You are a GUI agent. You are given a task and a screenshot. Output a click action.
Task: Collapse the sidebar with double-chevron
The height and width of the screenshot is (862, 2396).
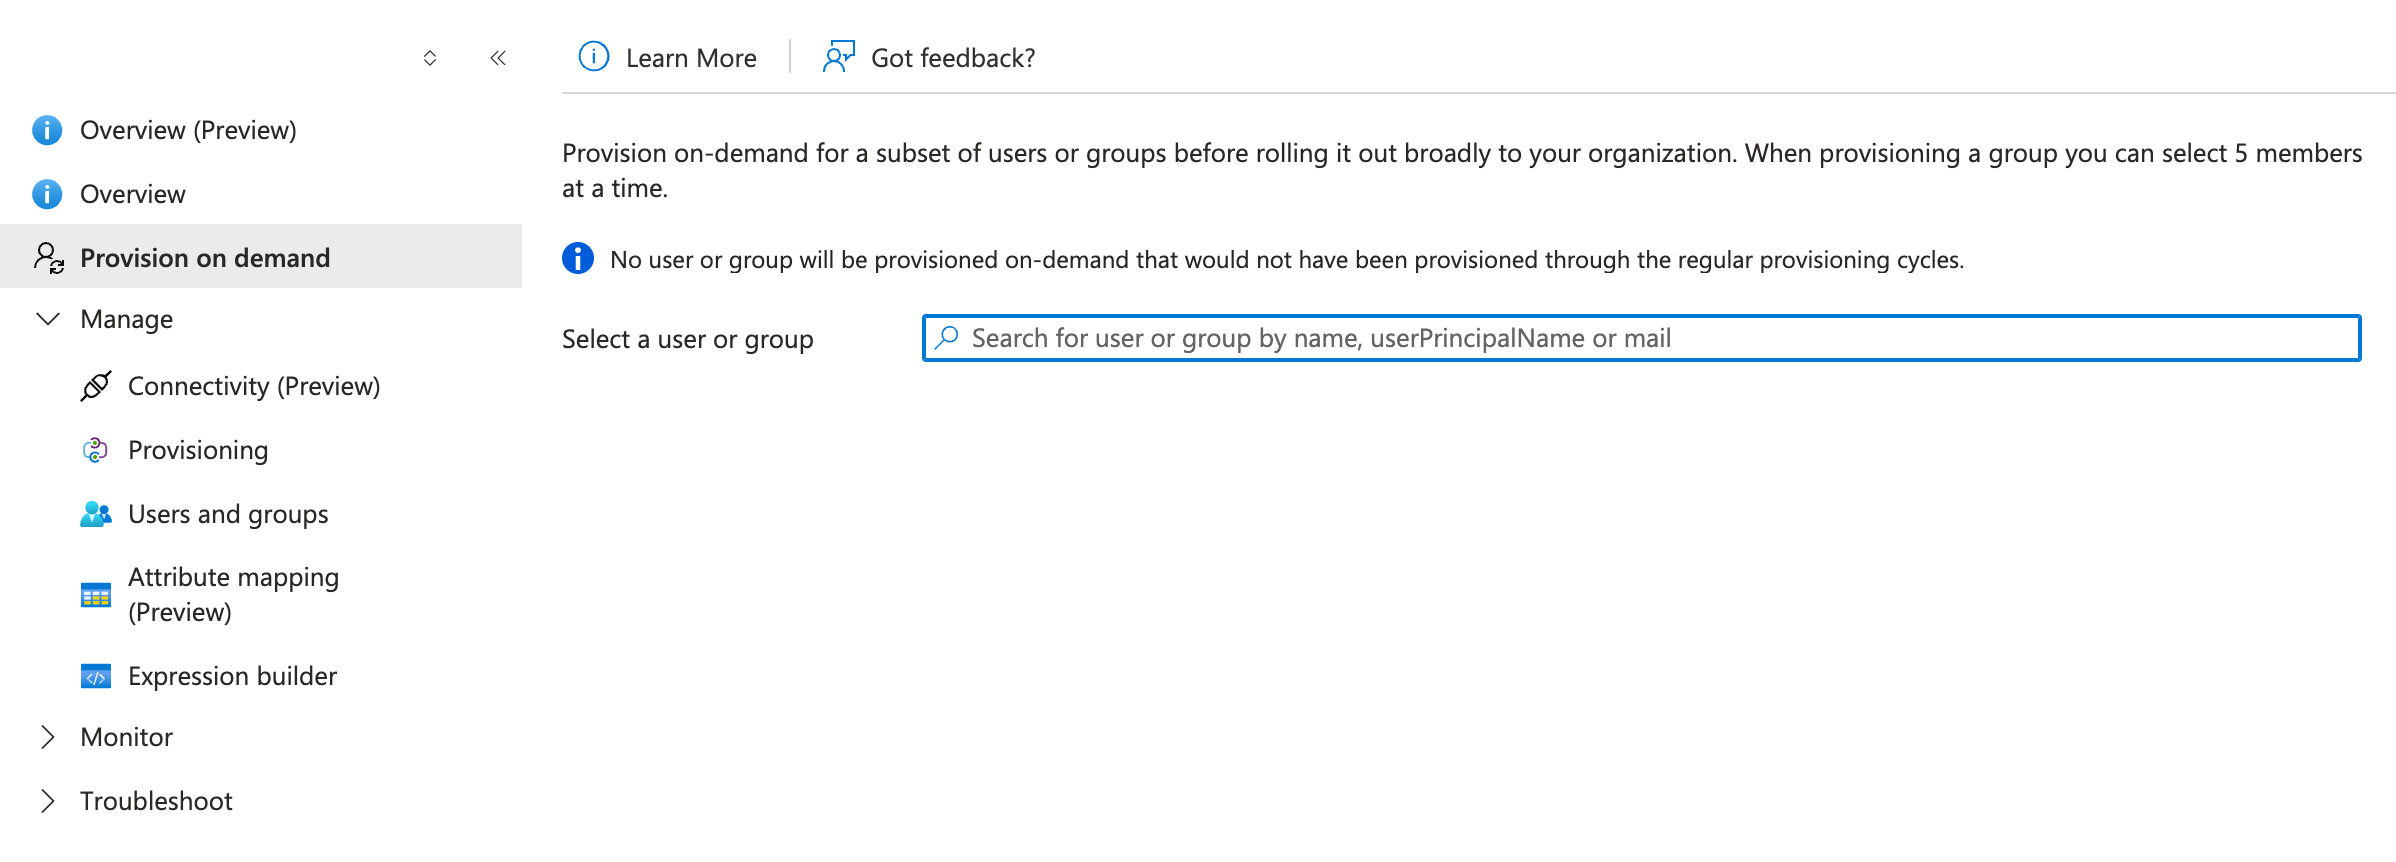(x=498, y=58)
